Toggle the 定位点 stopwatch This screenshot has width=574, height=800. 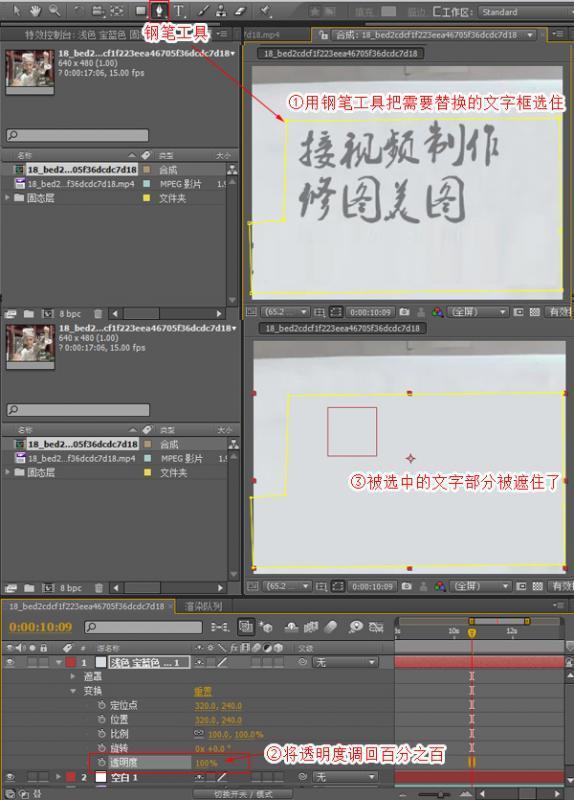102,705
